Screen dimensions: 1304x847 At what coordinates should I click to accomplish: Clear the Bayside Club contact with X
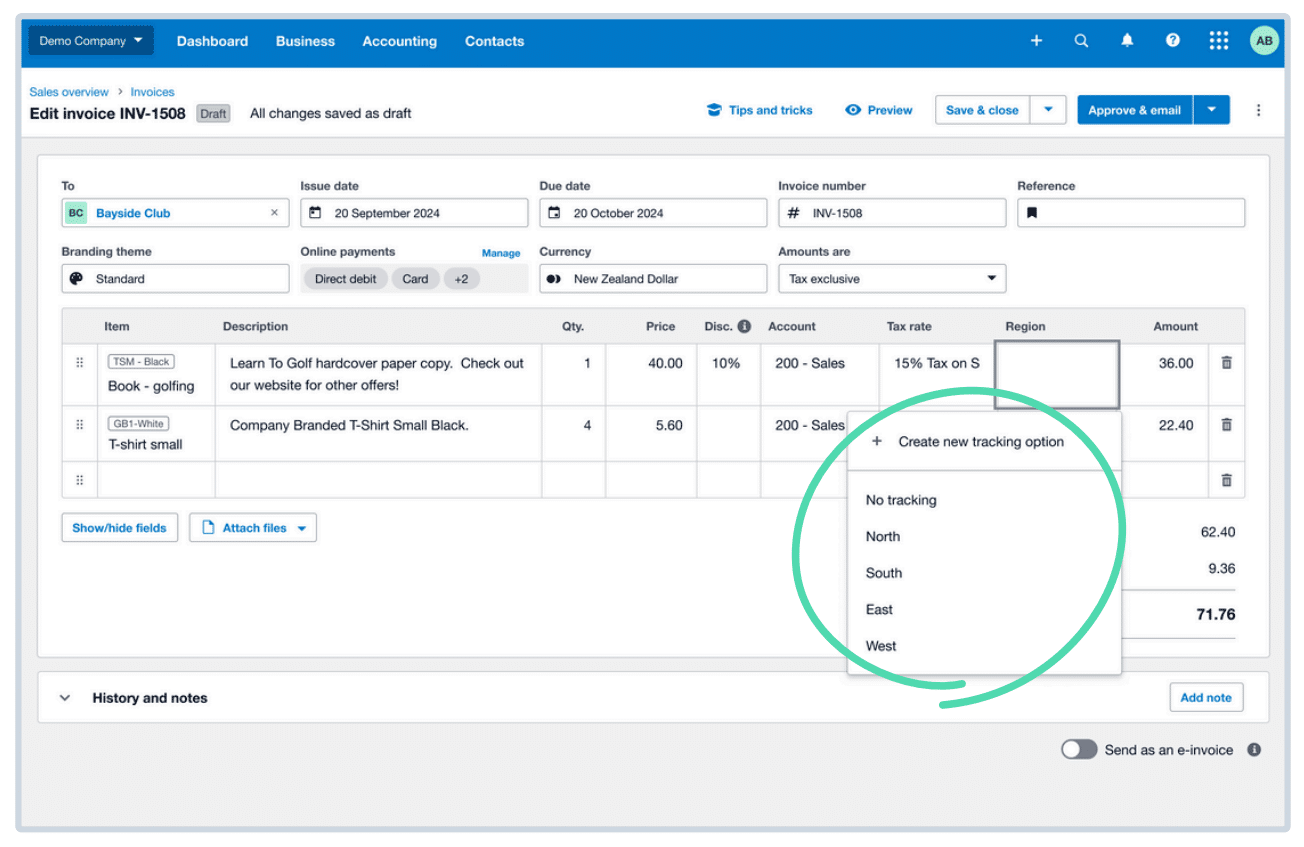coord(274,213)
